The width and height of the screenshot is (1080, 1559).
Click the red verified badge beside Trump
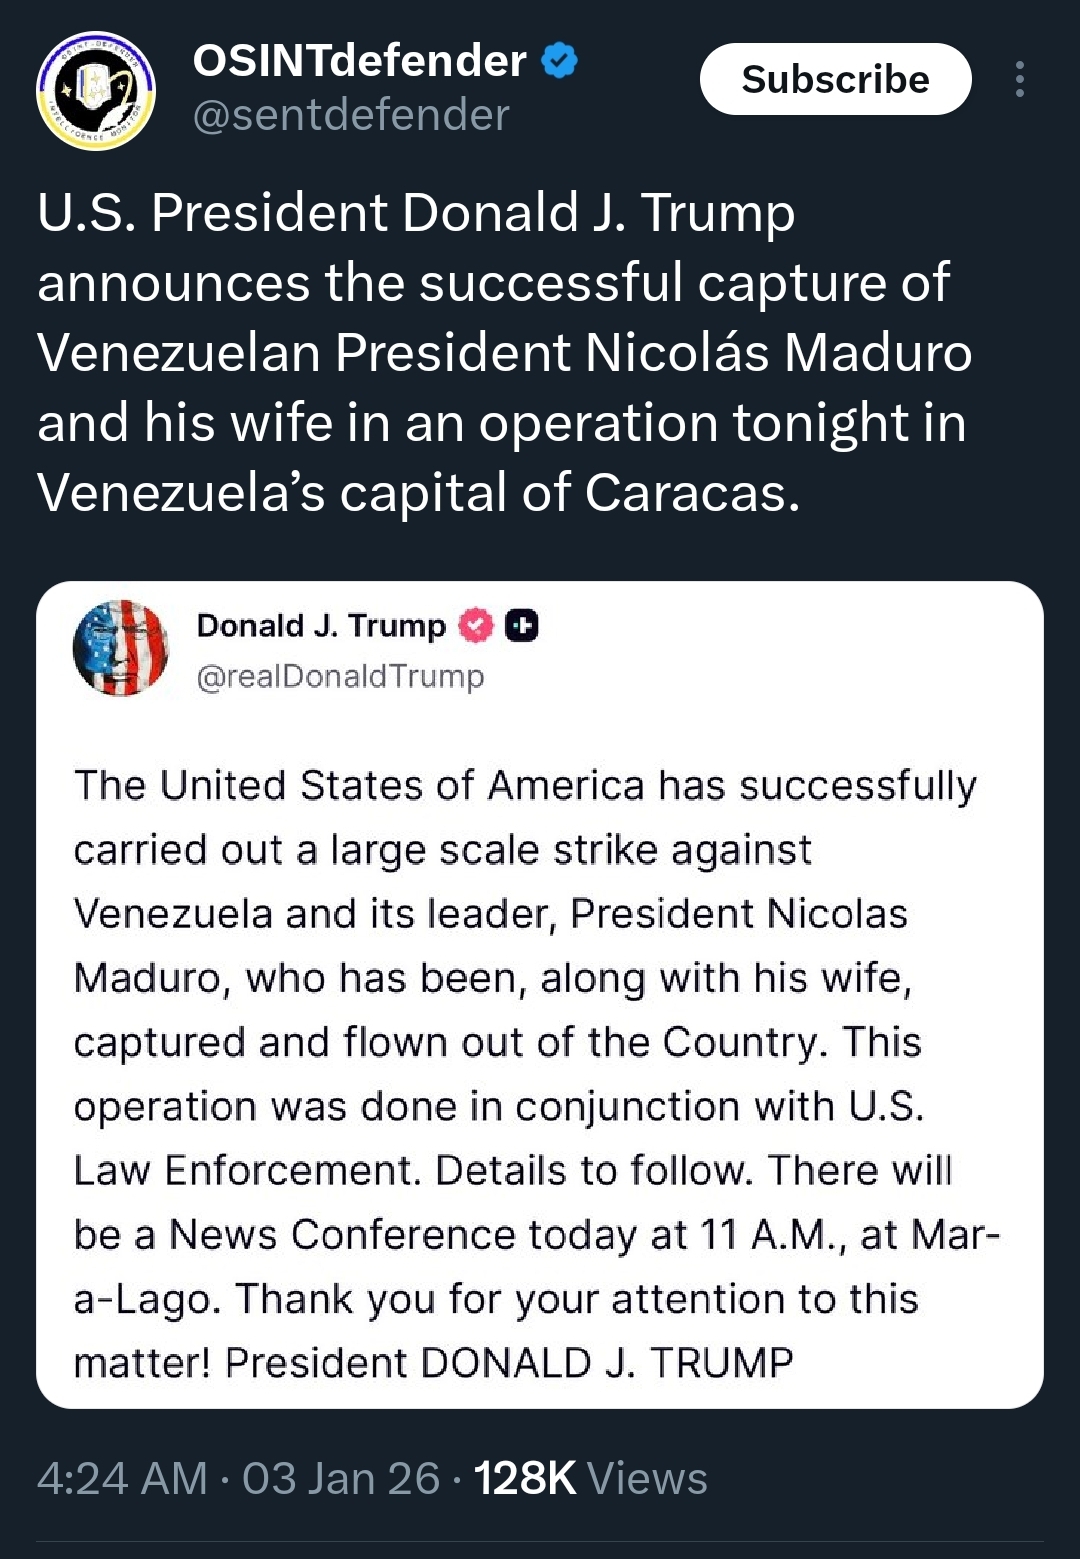click(x=476, y=626)
